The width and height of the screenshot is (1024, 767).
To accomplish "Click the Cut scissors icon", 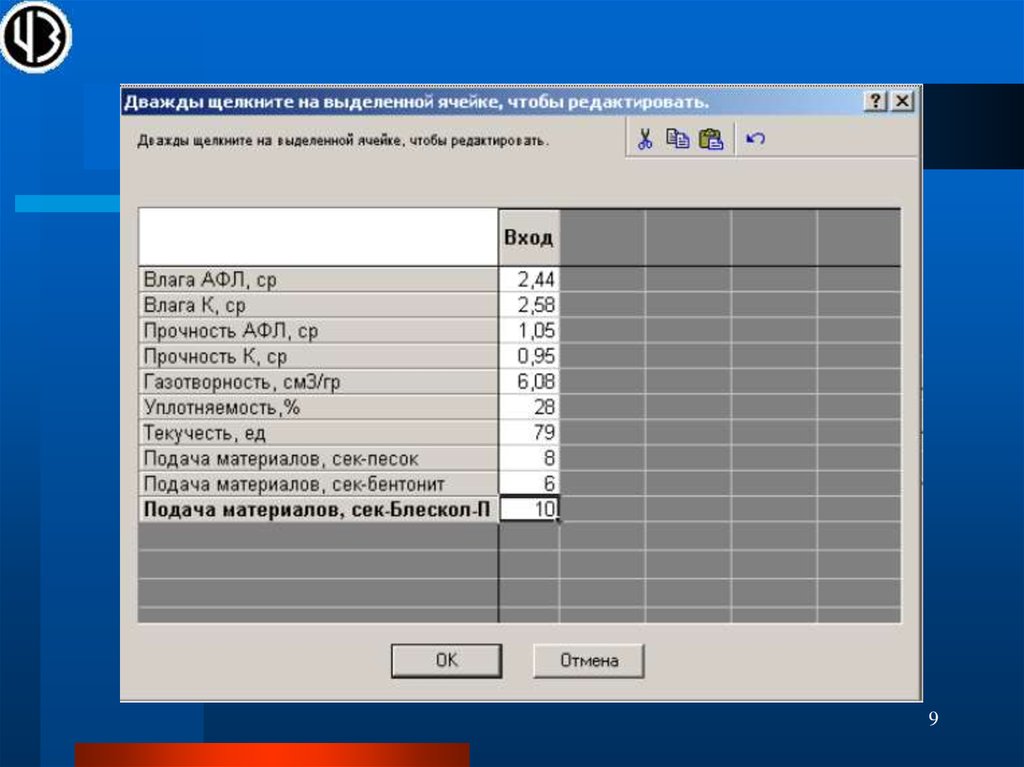I will point(645,140).
